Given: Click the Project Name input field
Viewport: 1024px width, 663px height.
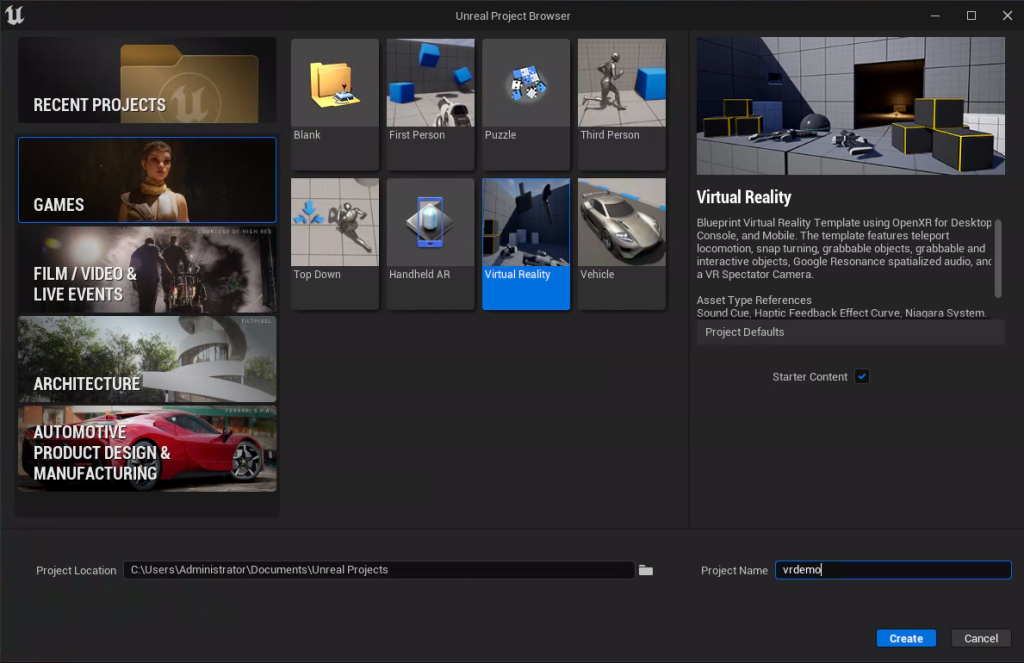Looking at the screenshot, I should click(x=893, y=570).
